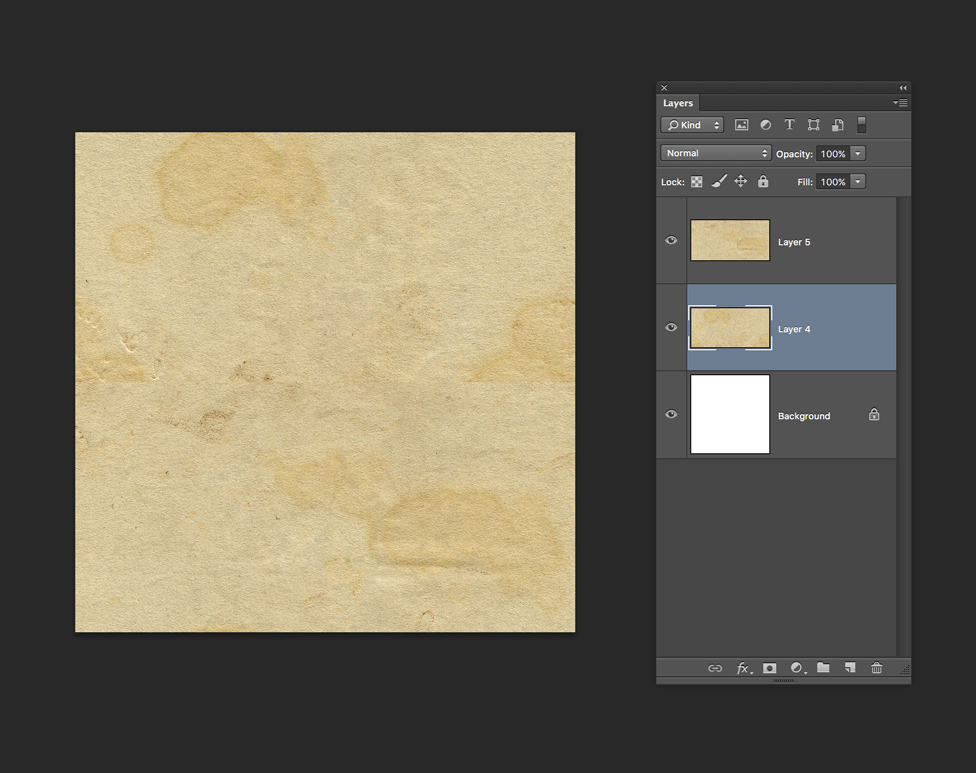
Task: Open the Fill slider dropdown arrow
Action: click(858, 181)
